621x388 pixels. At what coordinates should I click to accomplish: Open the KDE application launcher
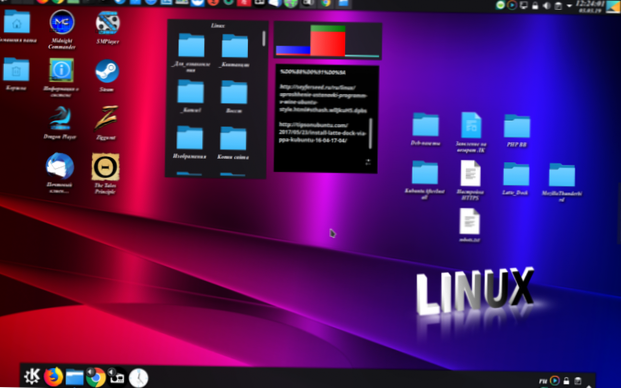coord(32,376)
